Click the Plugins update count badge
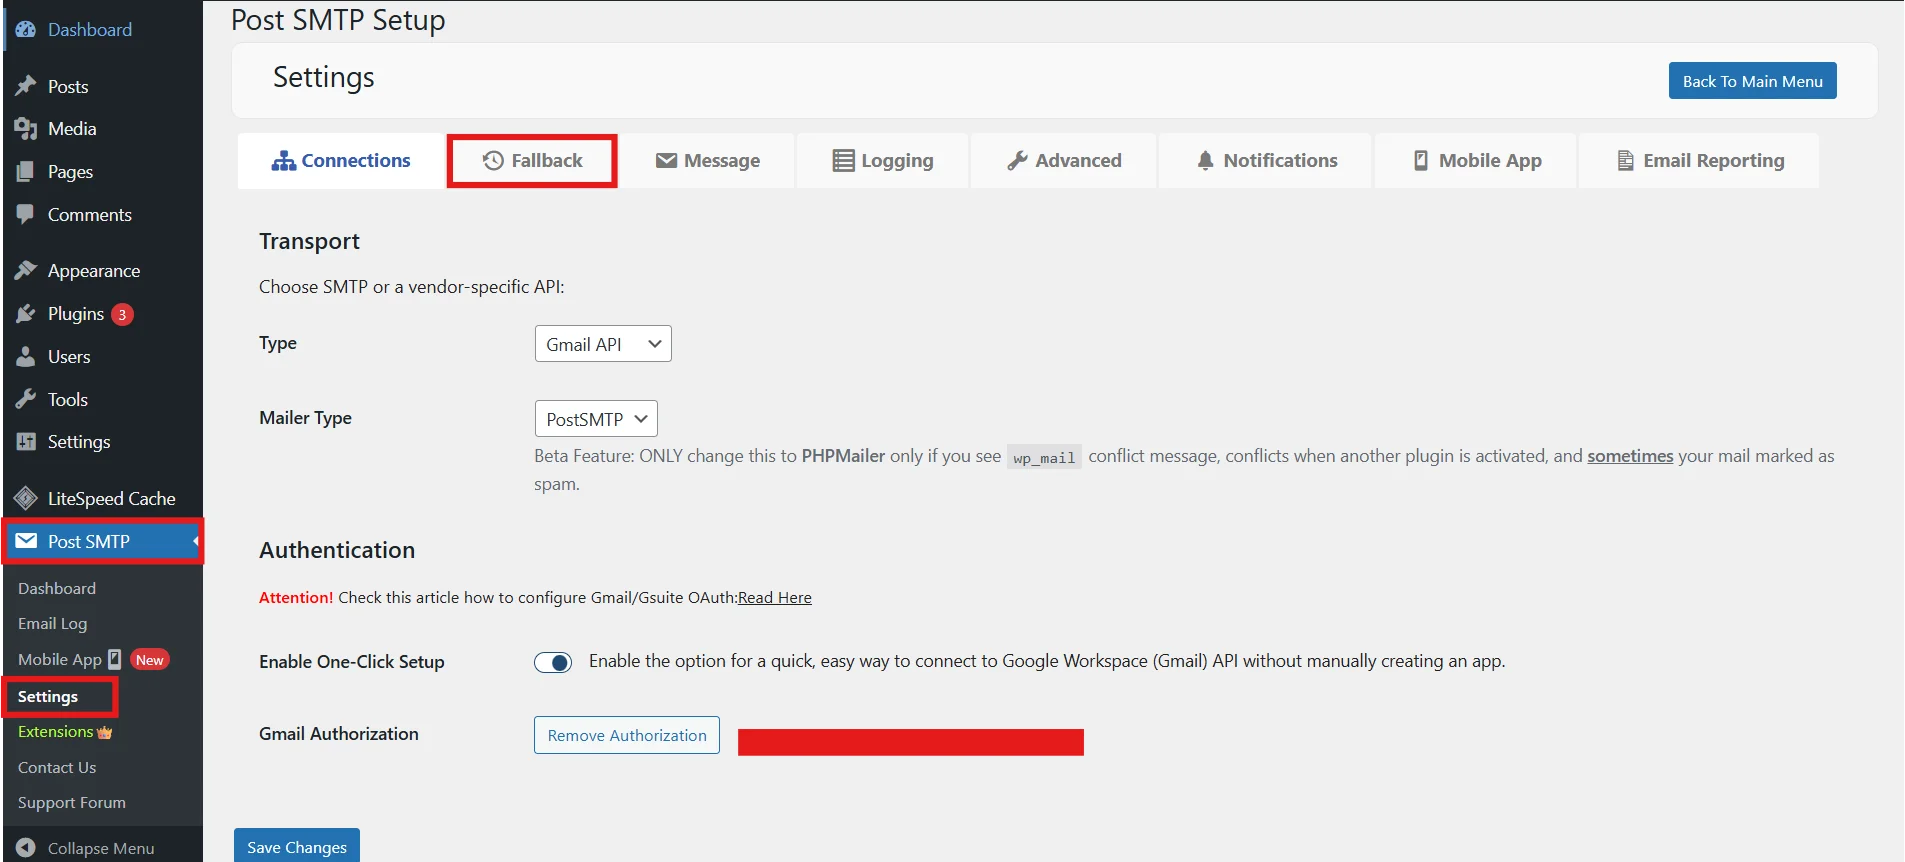1905x862 pixels. click(122, 314)
